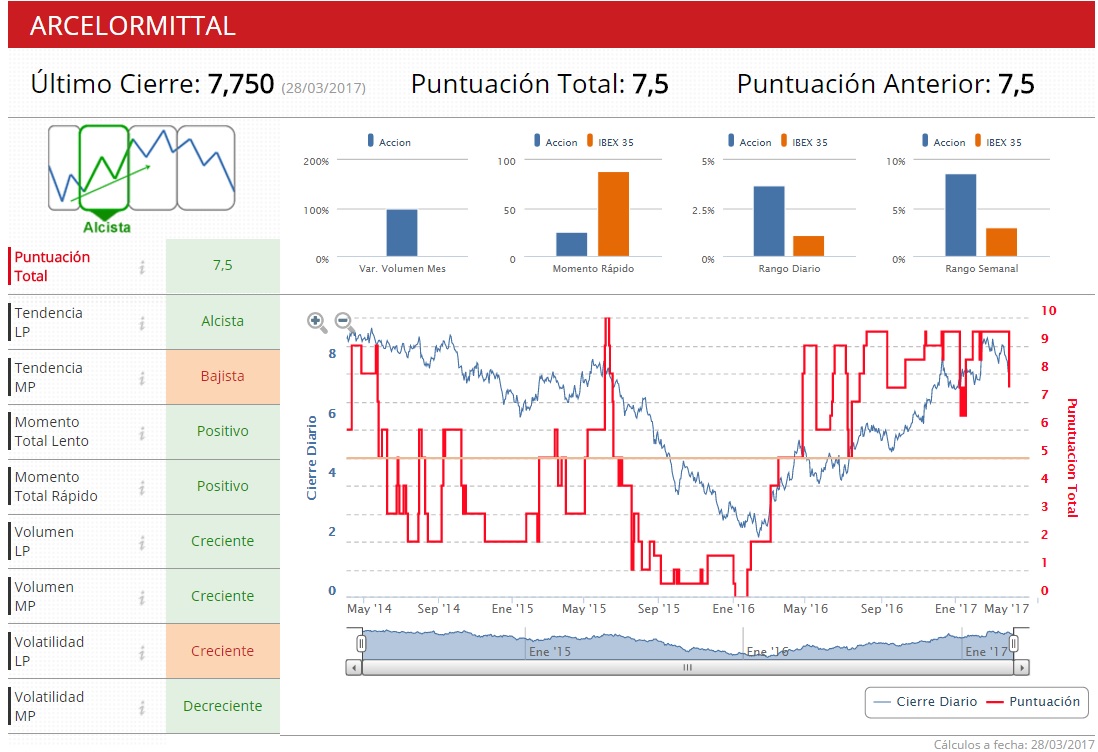
Task: Click the Puntuación Anterior: 7,5 heading
Action: (x=886, y=84)
